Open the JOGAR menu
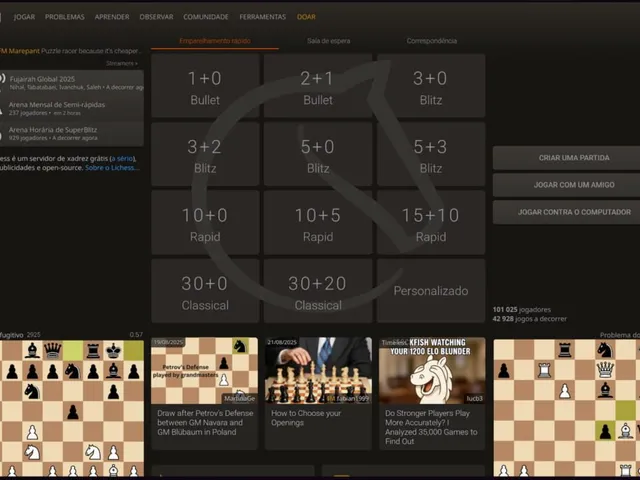This screenshot has width=640, height=480. pyautogui.click(x=24, y=17)
